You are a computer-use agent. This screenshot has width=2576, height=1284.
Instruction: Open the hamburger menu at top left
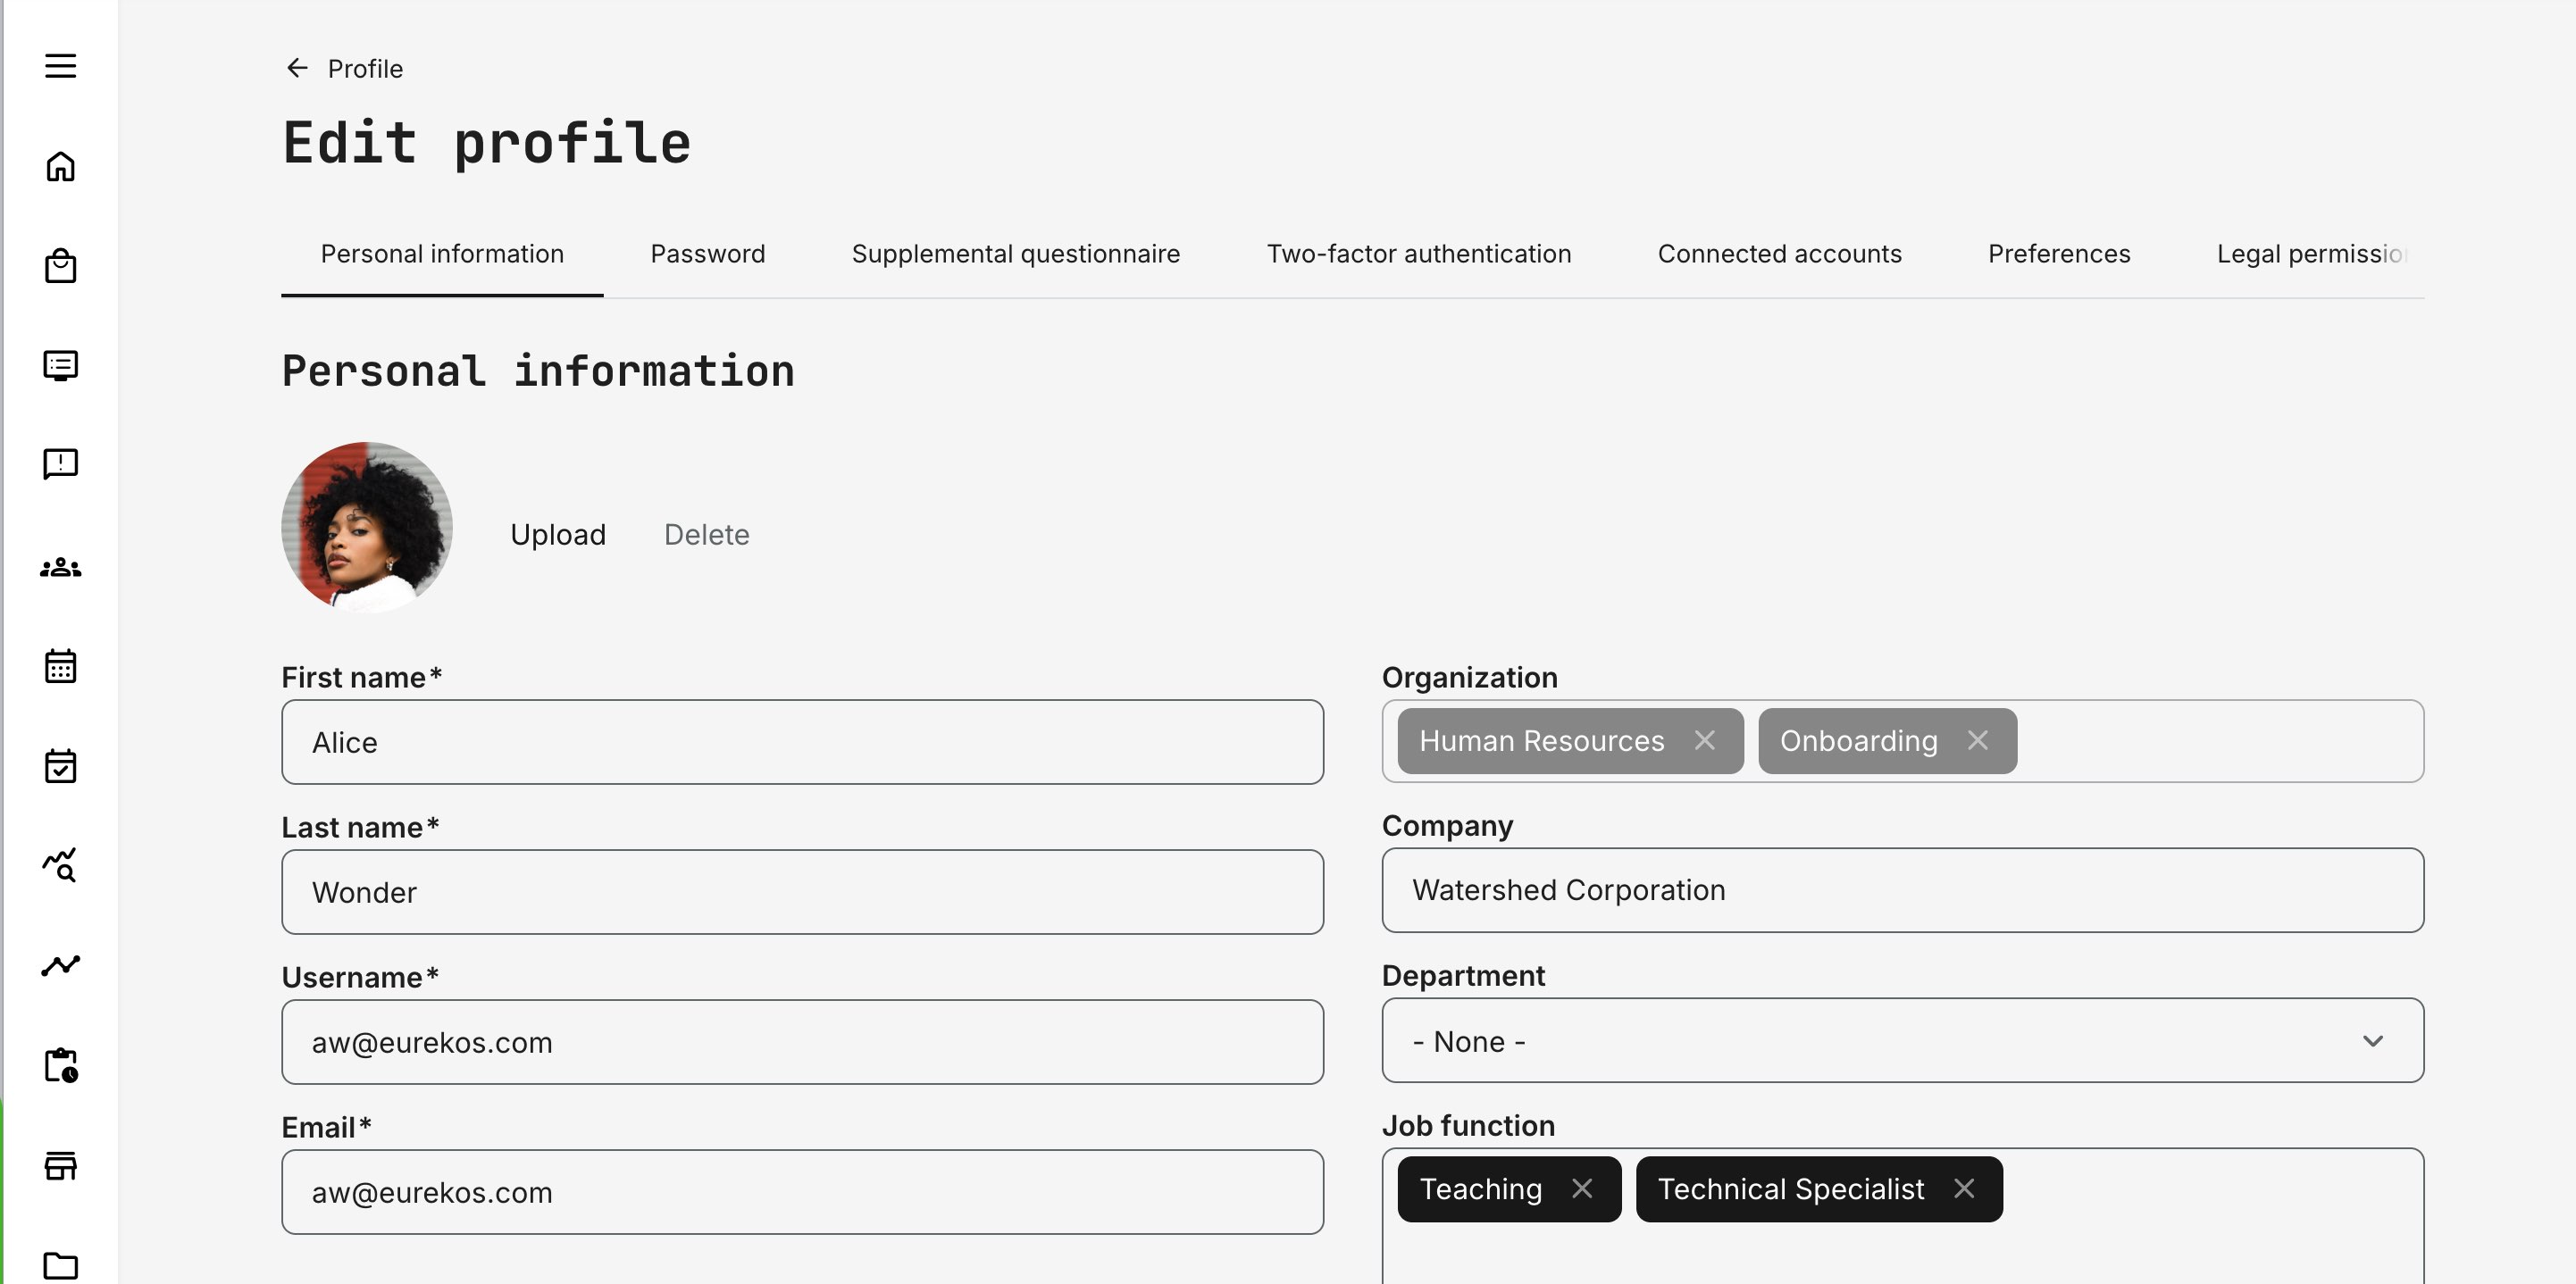click(x=61, y=65)
